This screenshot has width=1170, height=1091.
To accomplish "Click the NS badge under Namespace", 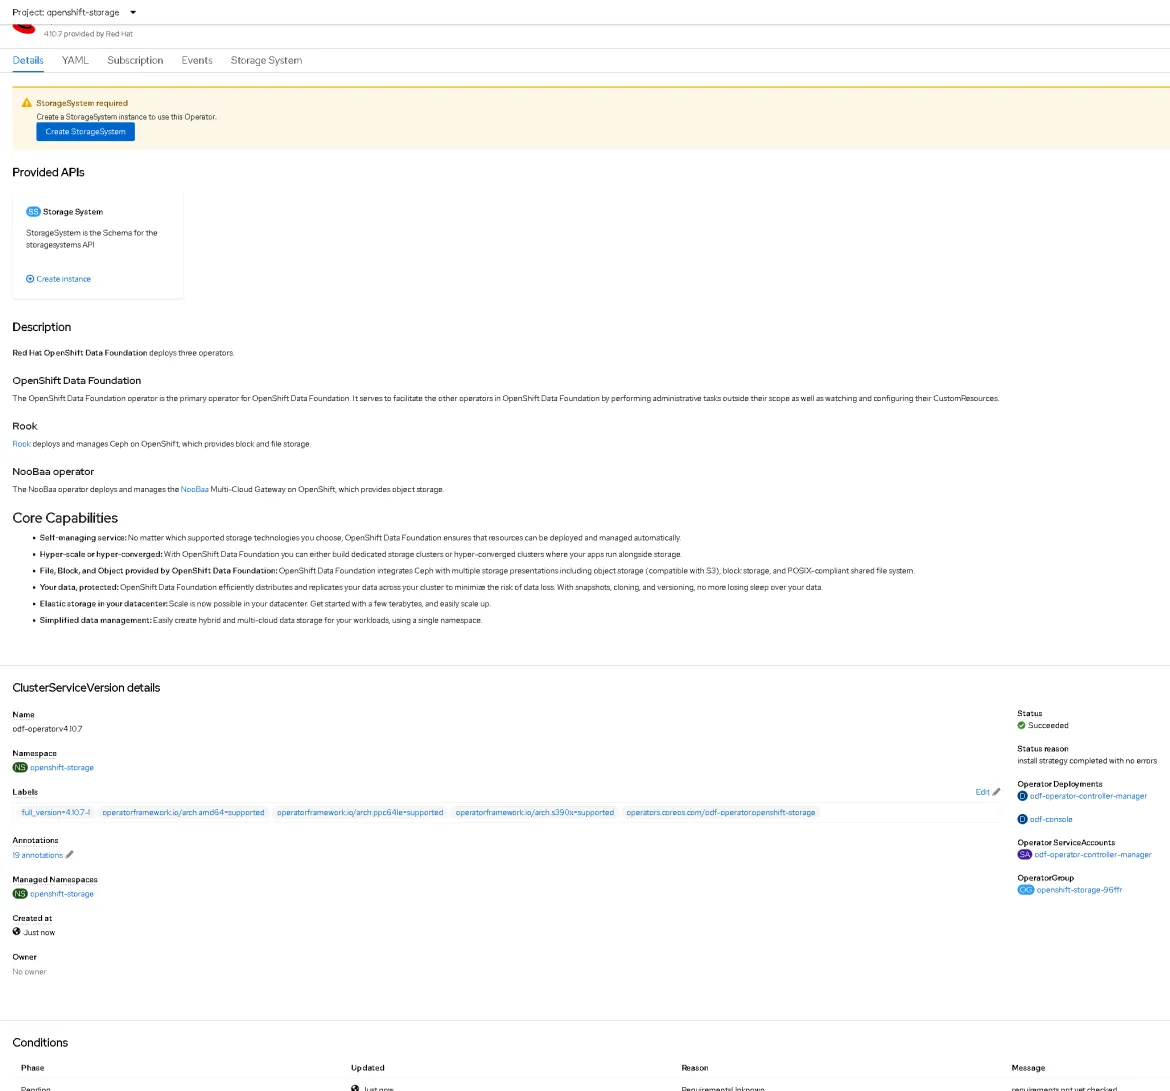I will [18, 767].
